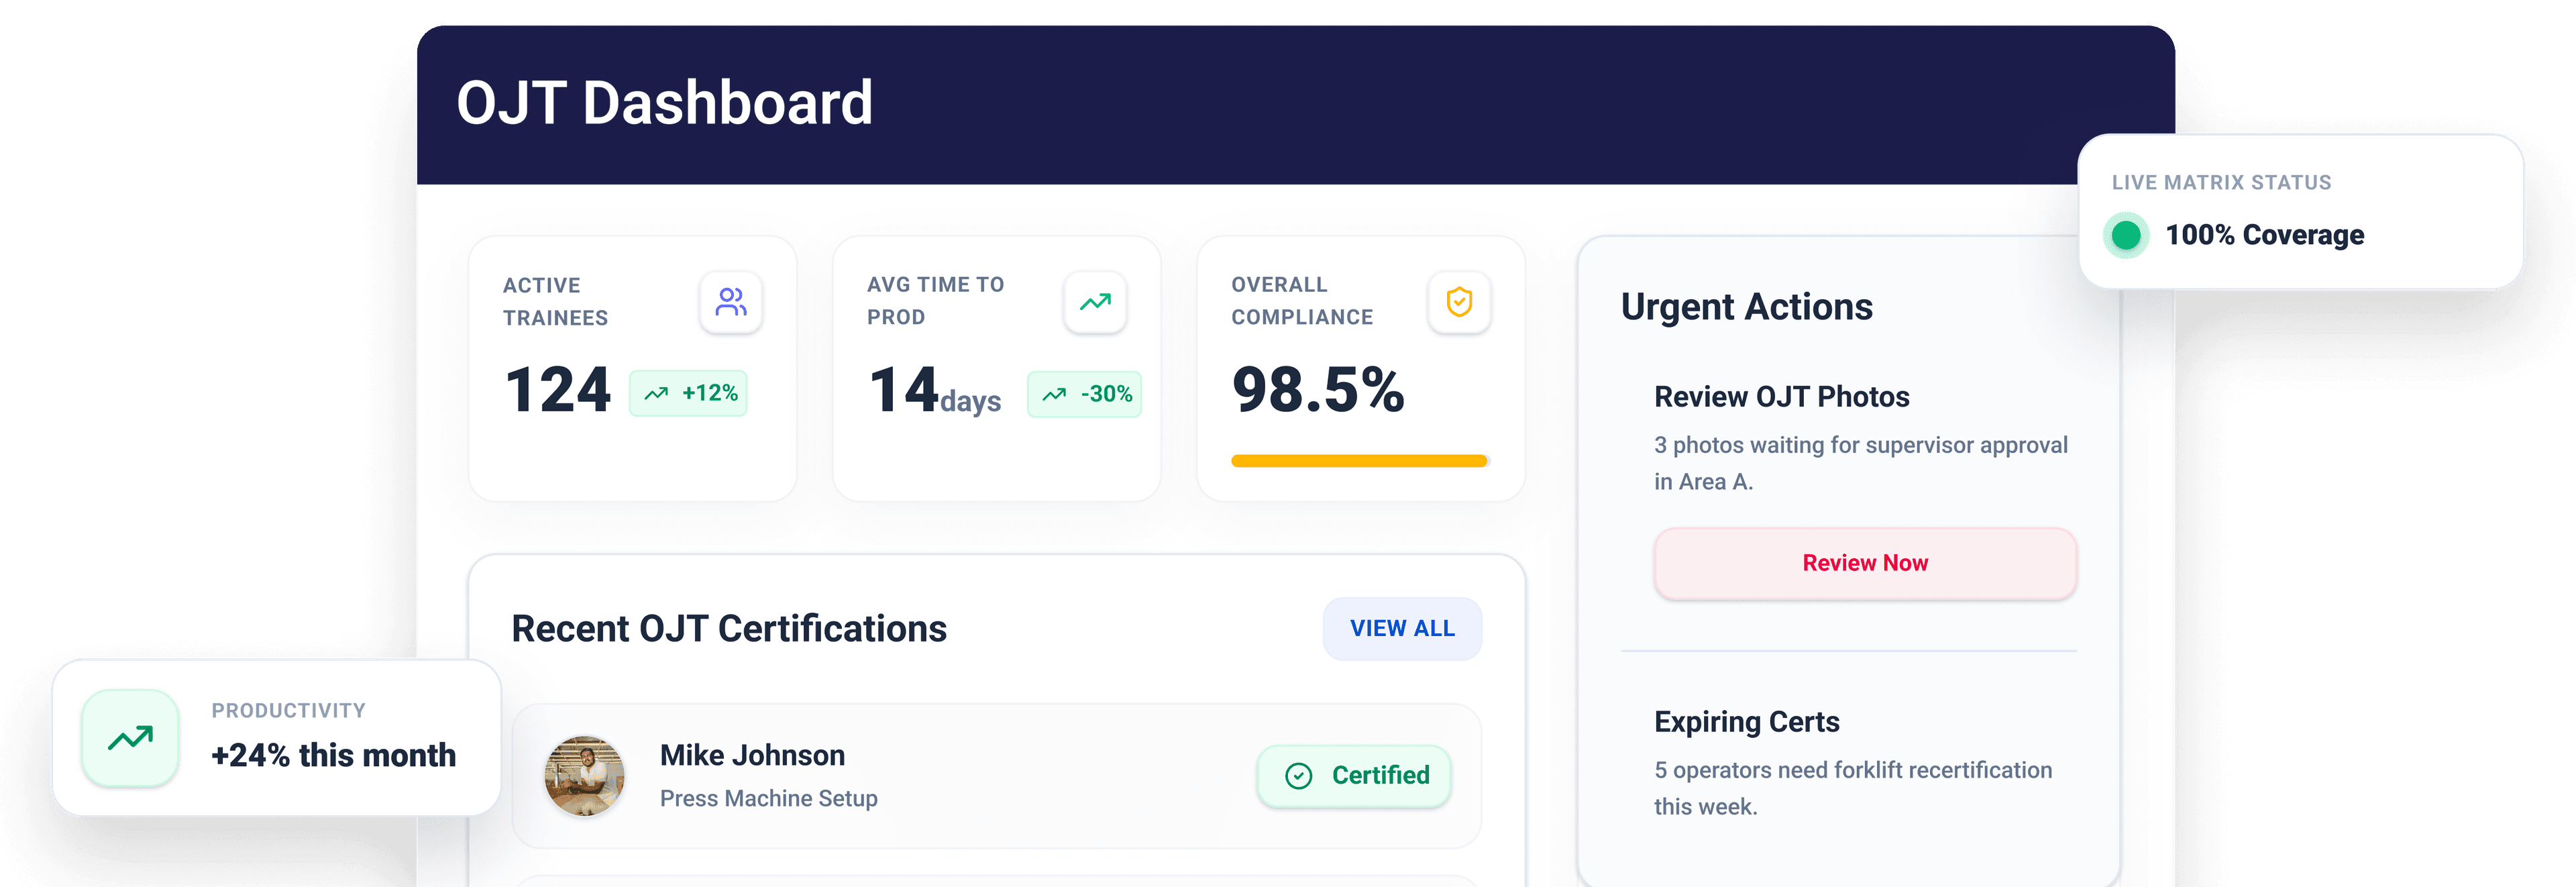Viewport: 2576px width, 887px height.
Task: Click the Overall Compliance shield icon
Action: [x=1459, y=302]
